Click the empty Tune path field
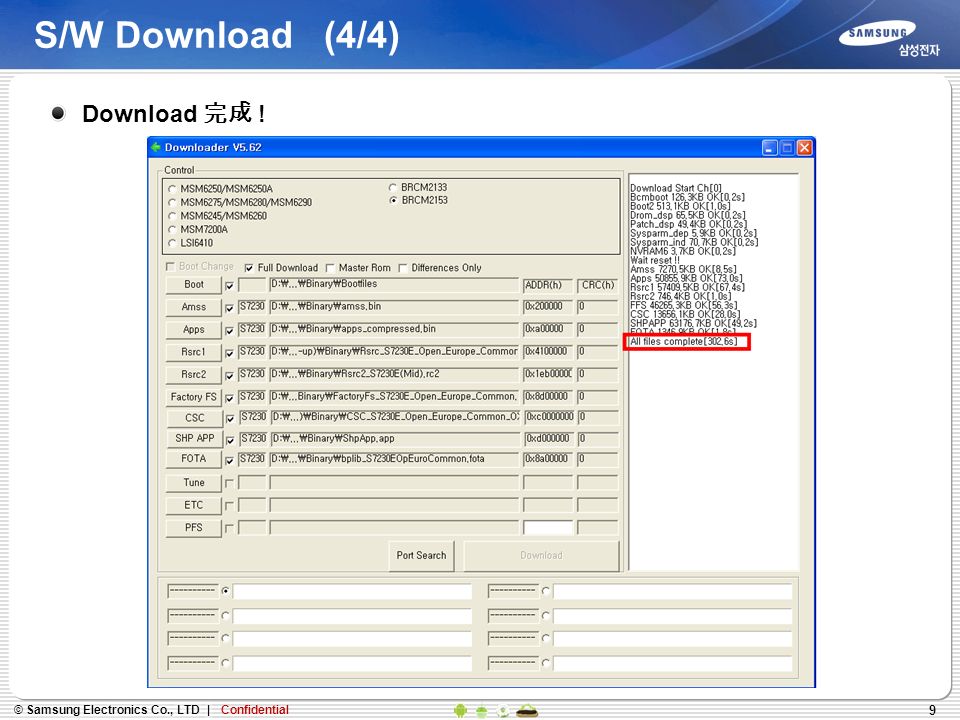960x720 pixels. (x=394, y=482)
